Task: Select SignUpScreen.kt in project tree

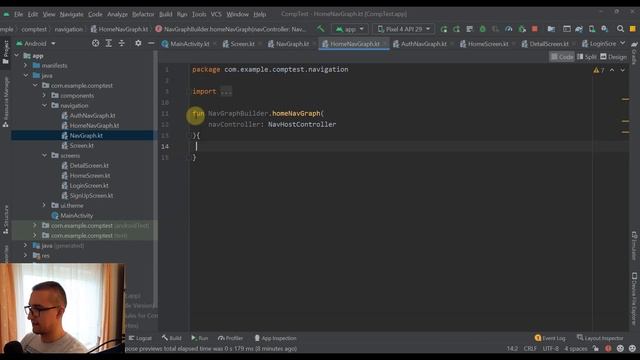Action: point(91,196)
